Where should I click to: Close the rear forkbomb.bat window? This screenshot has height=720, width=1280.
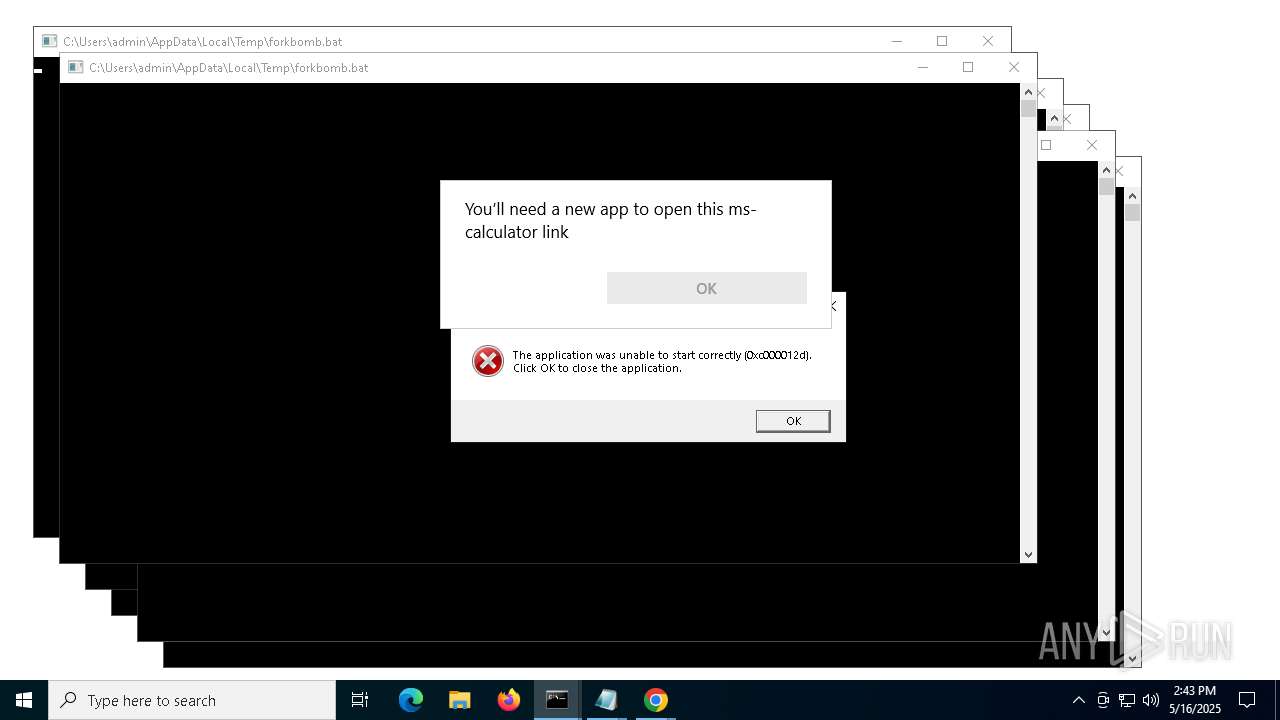pos(987,41)
